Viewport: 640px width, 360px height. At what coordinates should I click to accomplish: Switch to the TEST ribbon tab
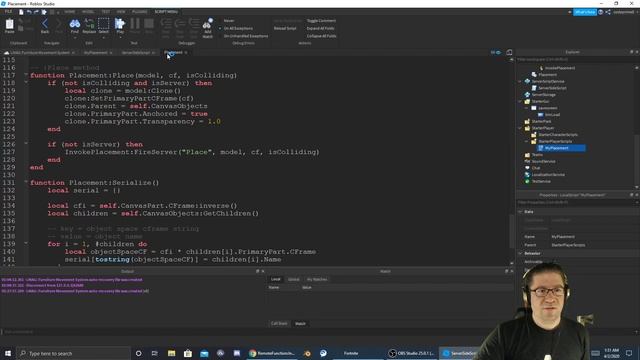[105, 12]
